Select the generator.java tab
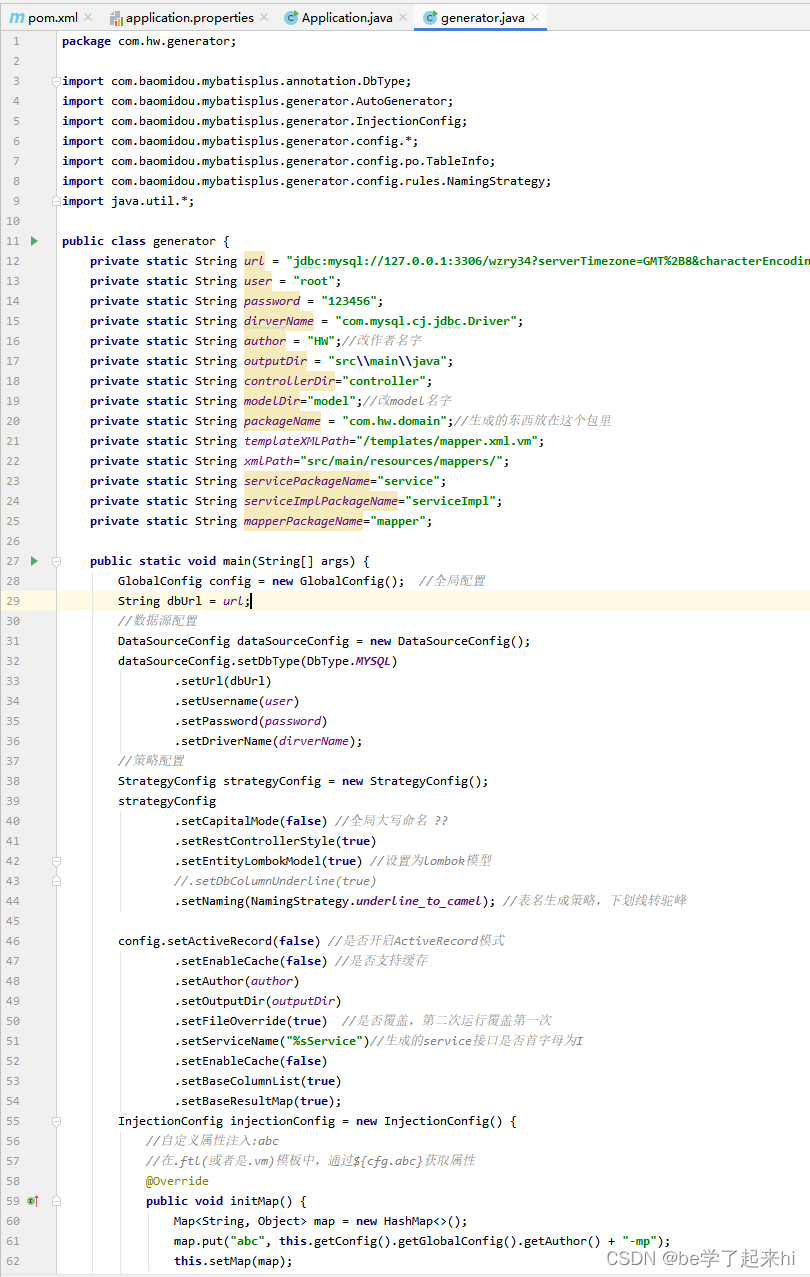810x1277 pixels. 482,17
